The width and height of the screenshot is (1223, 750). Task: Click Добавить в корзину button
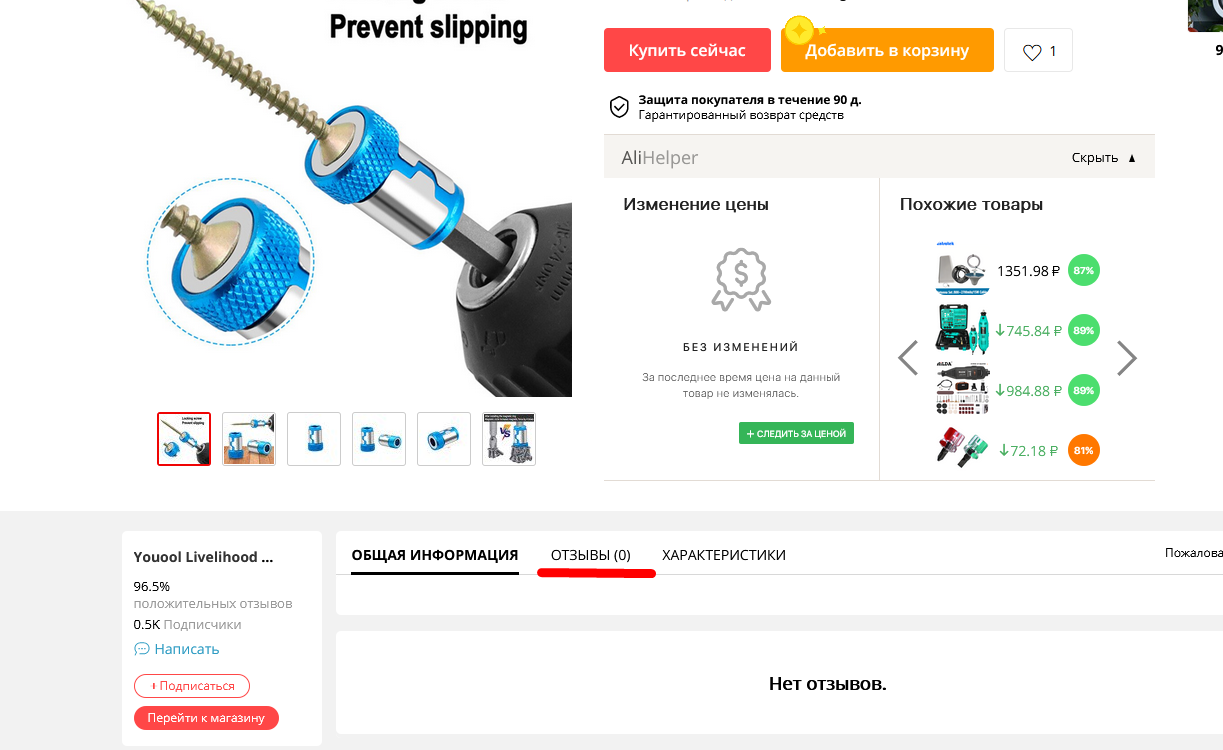tap(887, 50)
